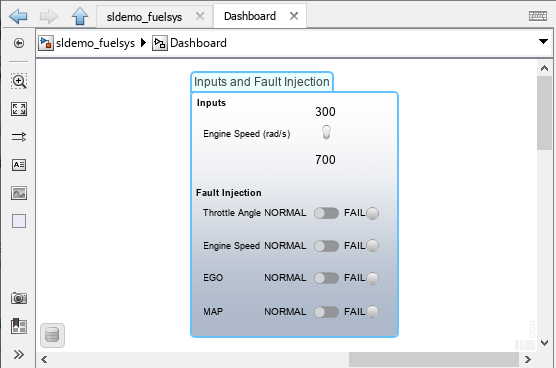Viewport: 556px width, 368px height.
Task: Click the Throttle Angle FAIL lamp
Action: (372, 213)
